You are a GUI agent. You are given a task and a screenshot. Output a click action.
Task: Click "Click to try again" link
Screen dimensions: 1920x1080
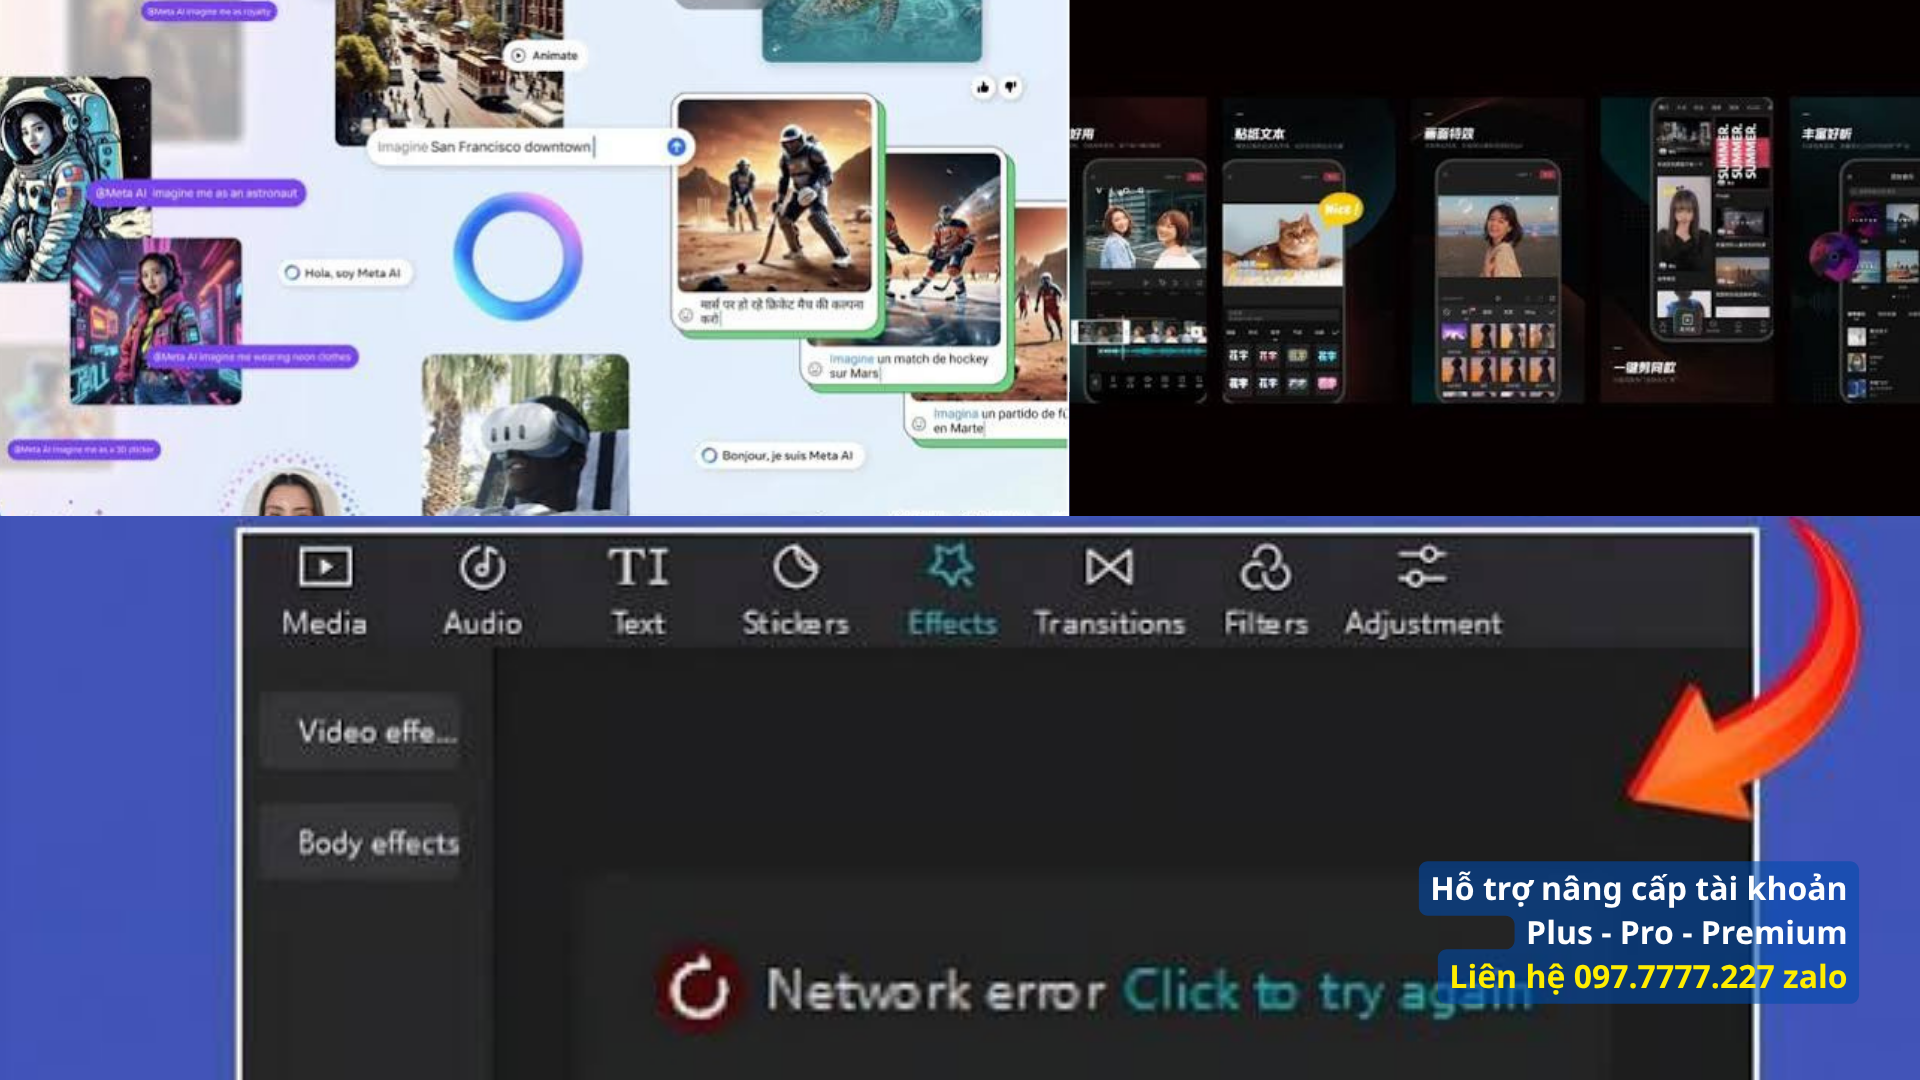(x=1327, y=992)
